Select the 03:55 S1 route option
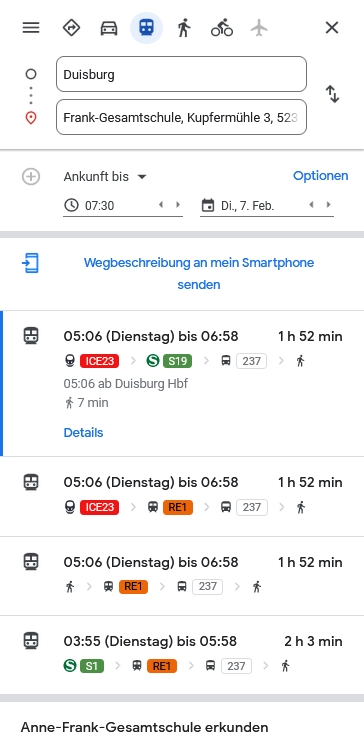This screenshot has height=754, width=364. click(182, 654)
